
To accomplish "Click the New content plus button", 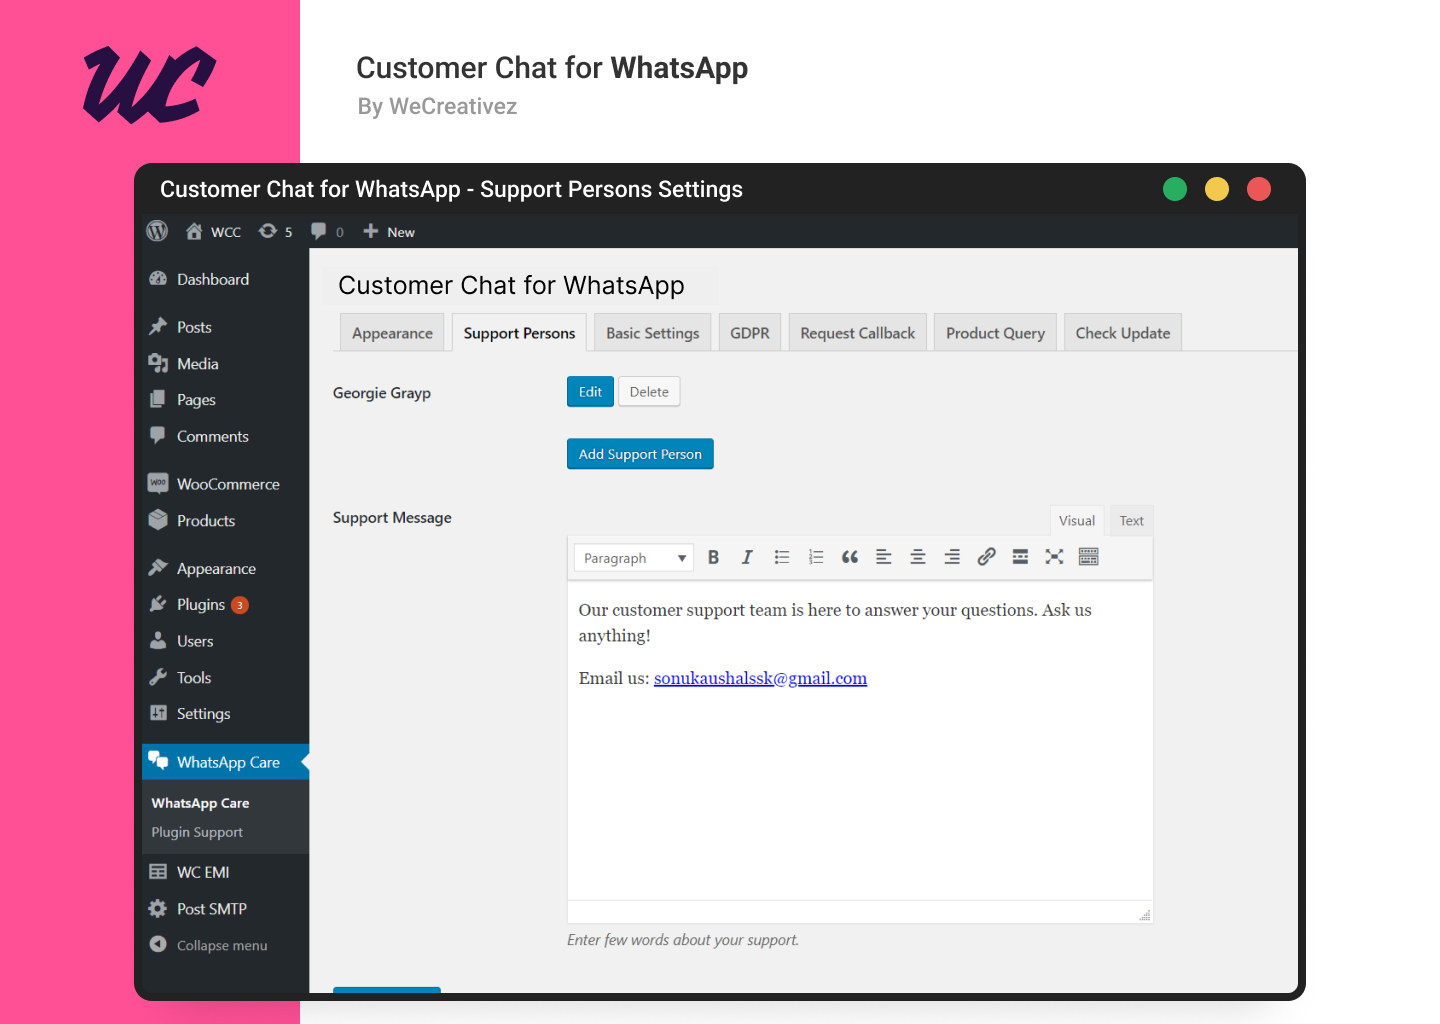I will (x=389, y=232).
